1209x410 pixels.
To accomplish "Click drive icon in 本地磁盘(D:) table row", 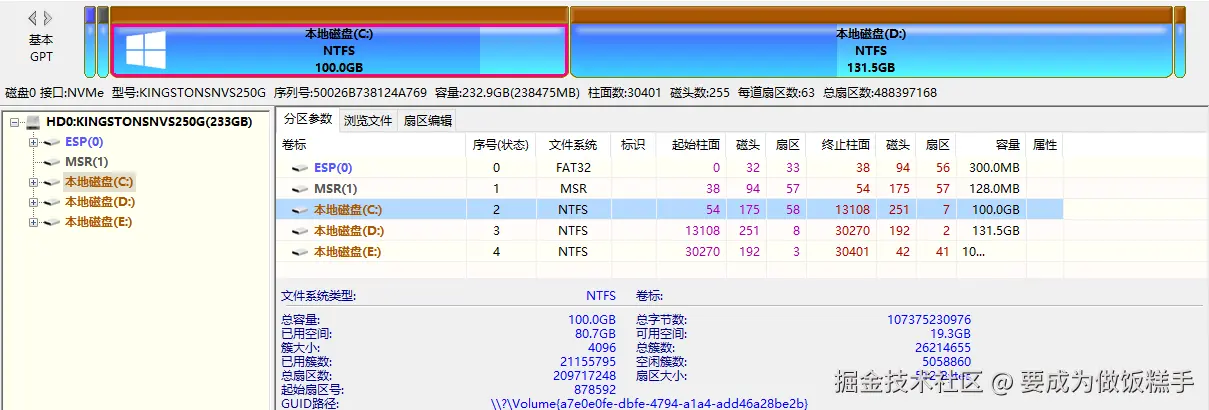I will tap(300, 231).
